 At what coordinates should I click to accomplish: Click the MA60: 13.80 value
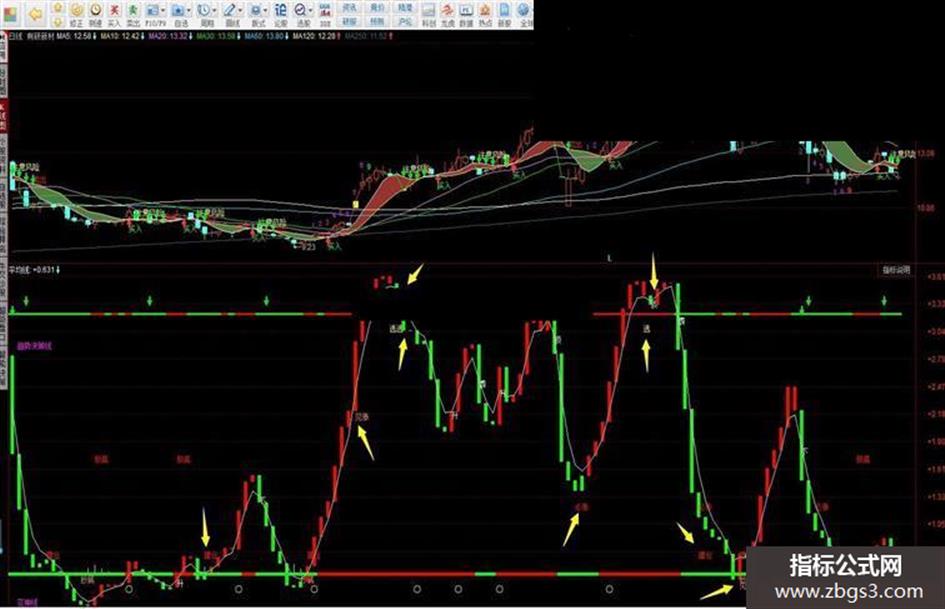pyautogui.click(x=266, y=36)
